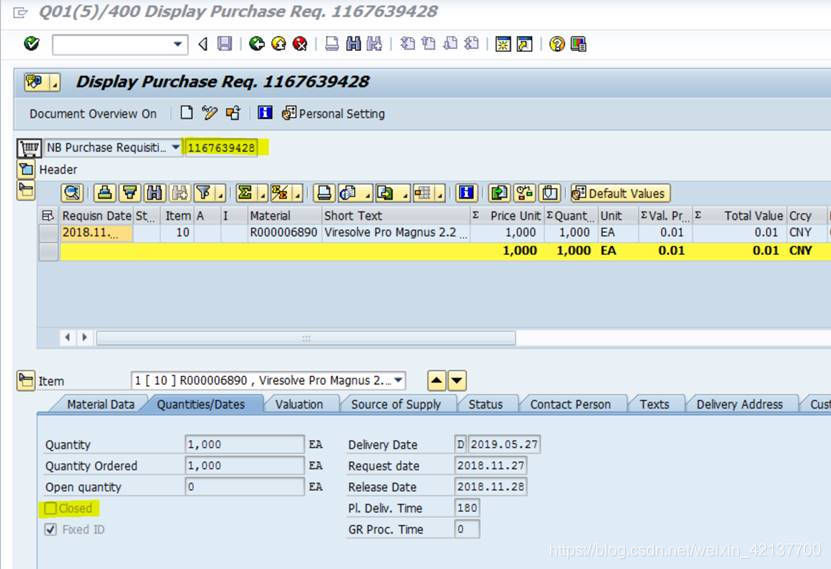The height and width of the screenshot is (569, 831).
Task: Toggle Display/Change pencil icon
Action: click(x=210, y=113)
